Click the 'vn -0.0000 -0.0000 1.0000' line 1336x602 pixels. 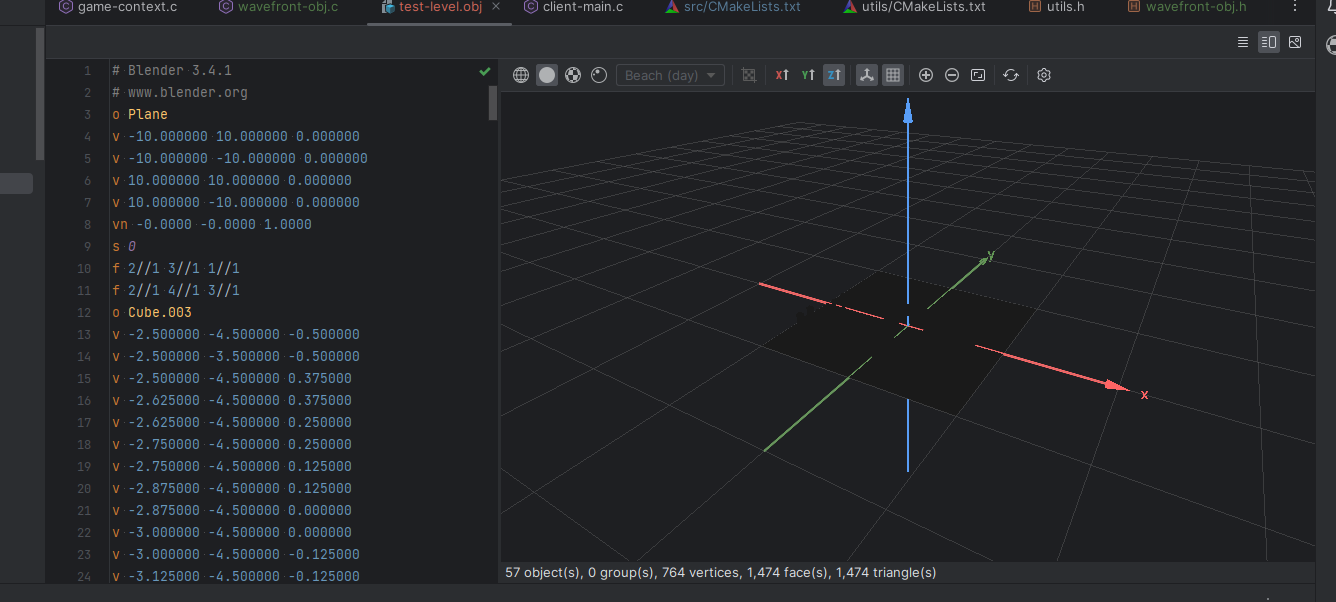point(212,224)
